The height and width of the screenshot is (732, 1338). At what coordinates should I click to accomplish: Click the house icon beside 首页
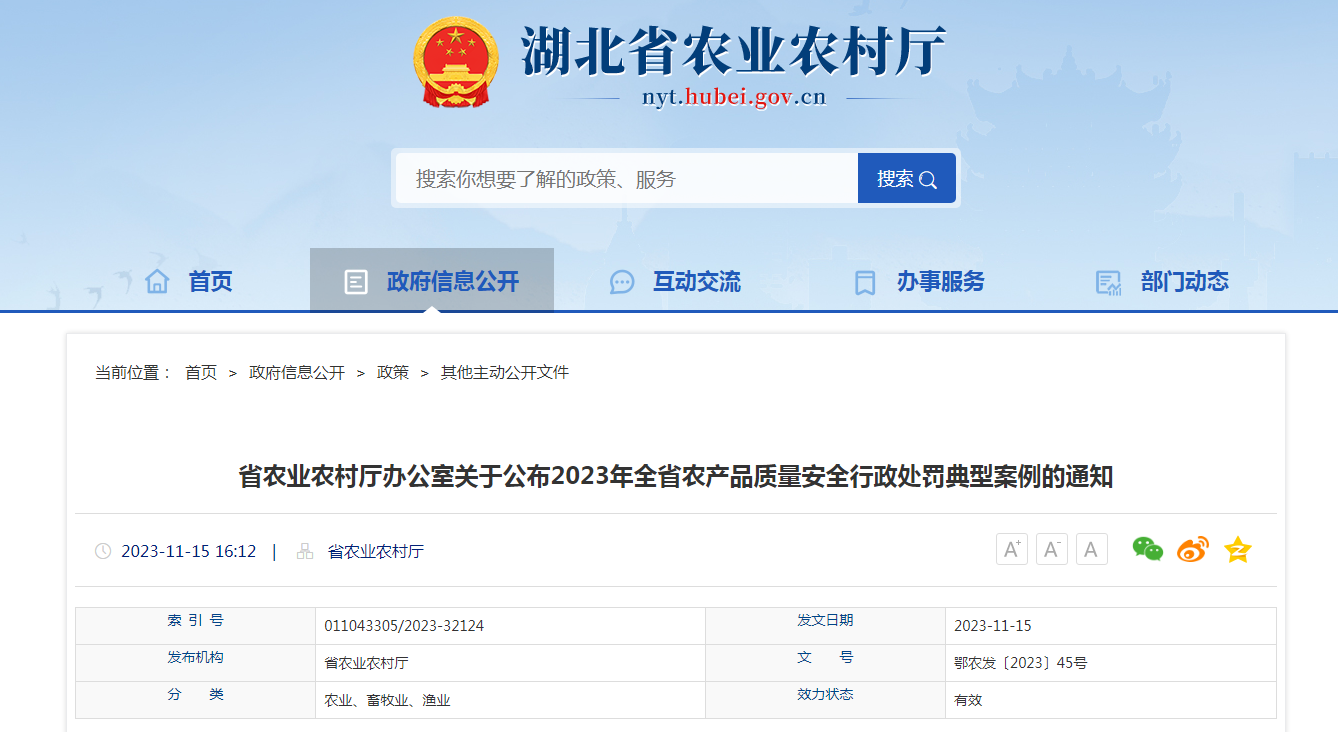[157, 281]
